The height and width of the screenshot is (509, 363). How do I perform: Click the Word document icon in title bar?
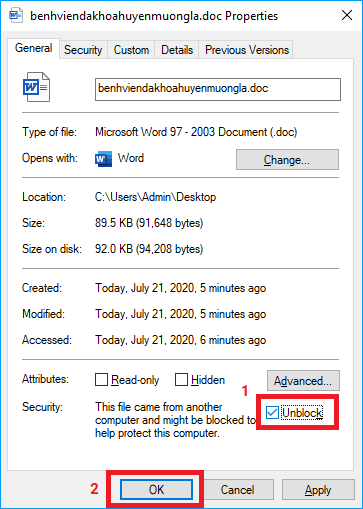point(16,15)
